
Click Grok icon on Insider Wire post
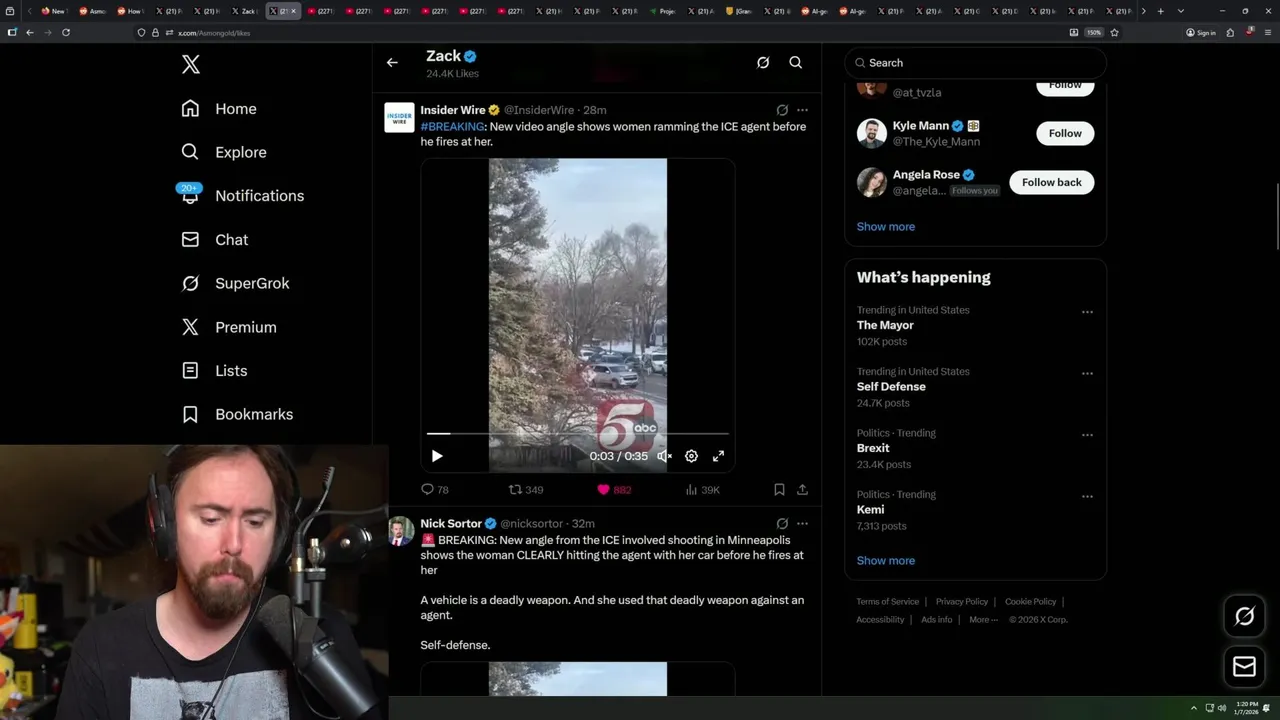point(782,110)
